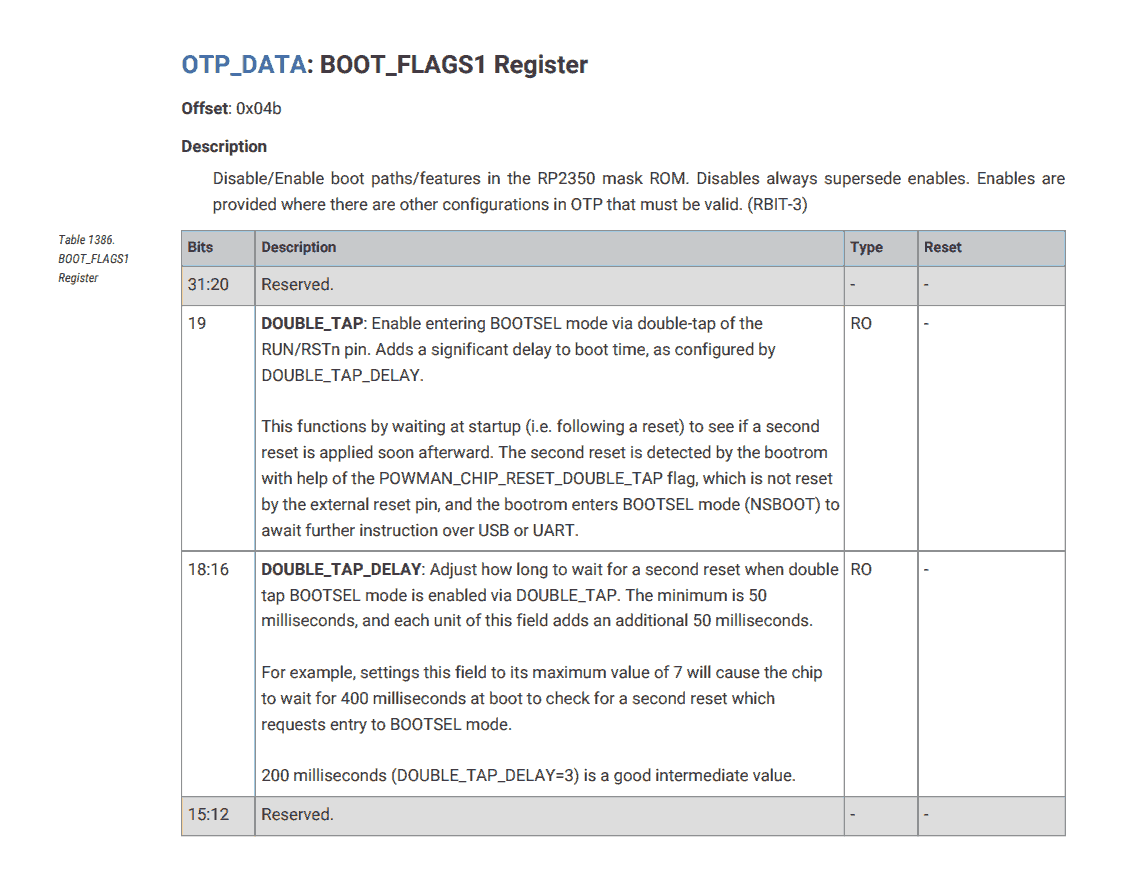Click the bold Description section heading
1122x890 pixels.
[x=224, y=146]
